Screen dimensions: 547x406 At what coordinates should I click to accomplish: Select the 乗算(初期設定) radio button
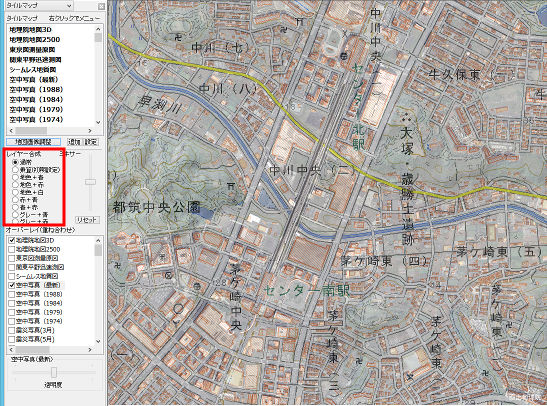click(15, 170)
